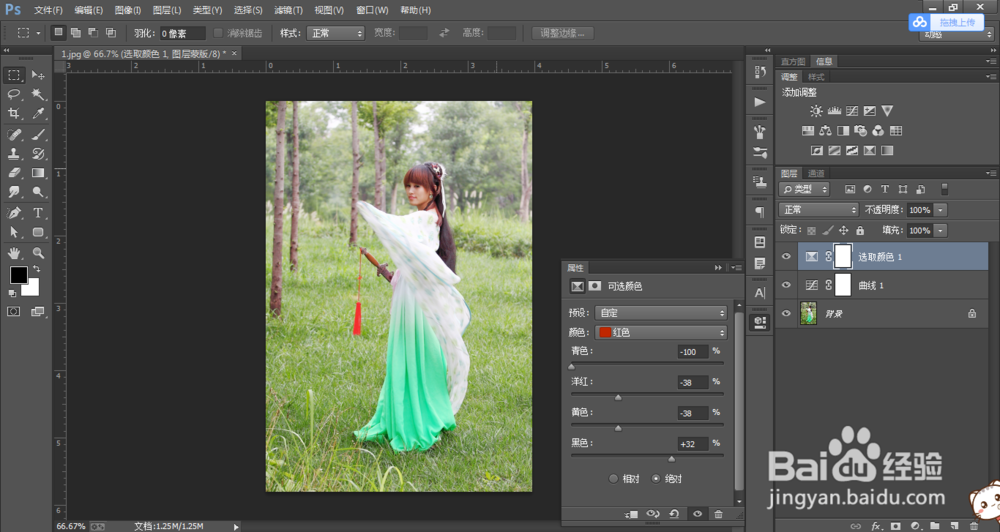The image size is (1000, 532).
Task: Select the Move tool
Action: (38, 75)
